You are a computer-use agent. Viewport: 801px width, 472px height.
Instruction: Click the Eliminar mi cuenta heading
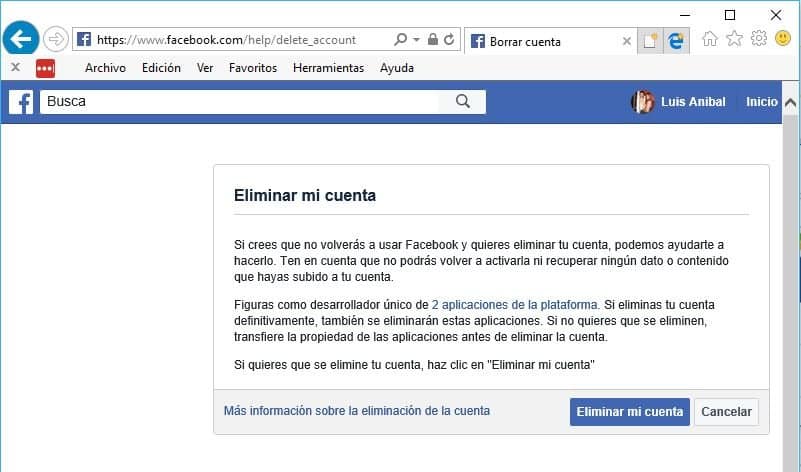(x=305, y=195)
